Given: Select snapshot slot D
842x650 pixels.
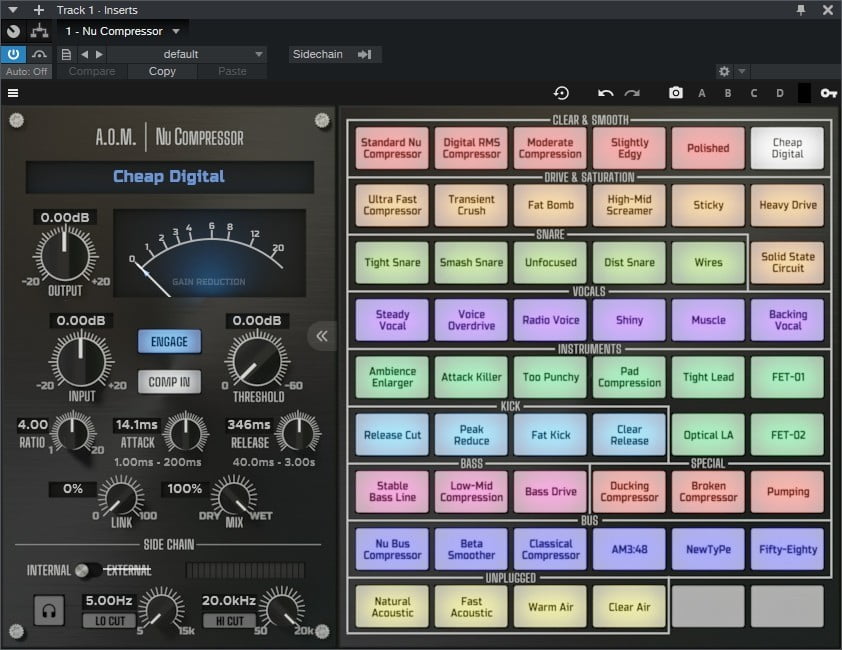Looking at the screenshot, I should [x=780, y=93].
